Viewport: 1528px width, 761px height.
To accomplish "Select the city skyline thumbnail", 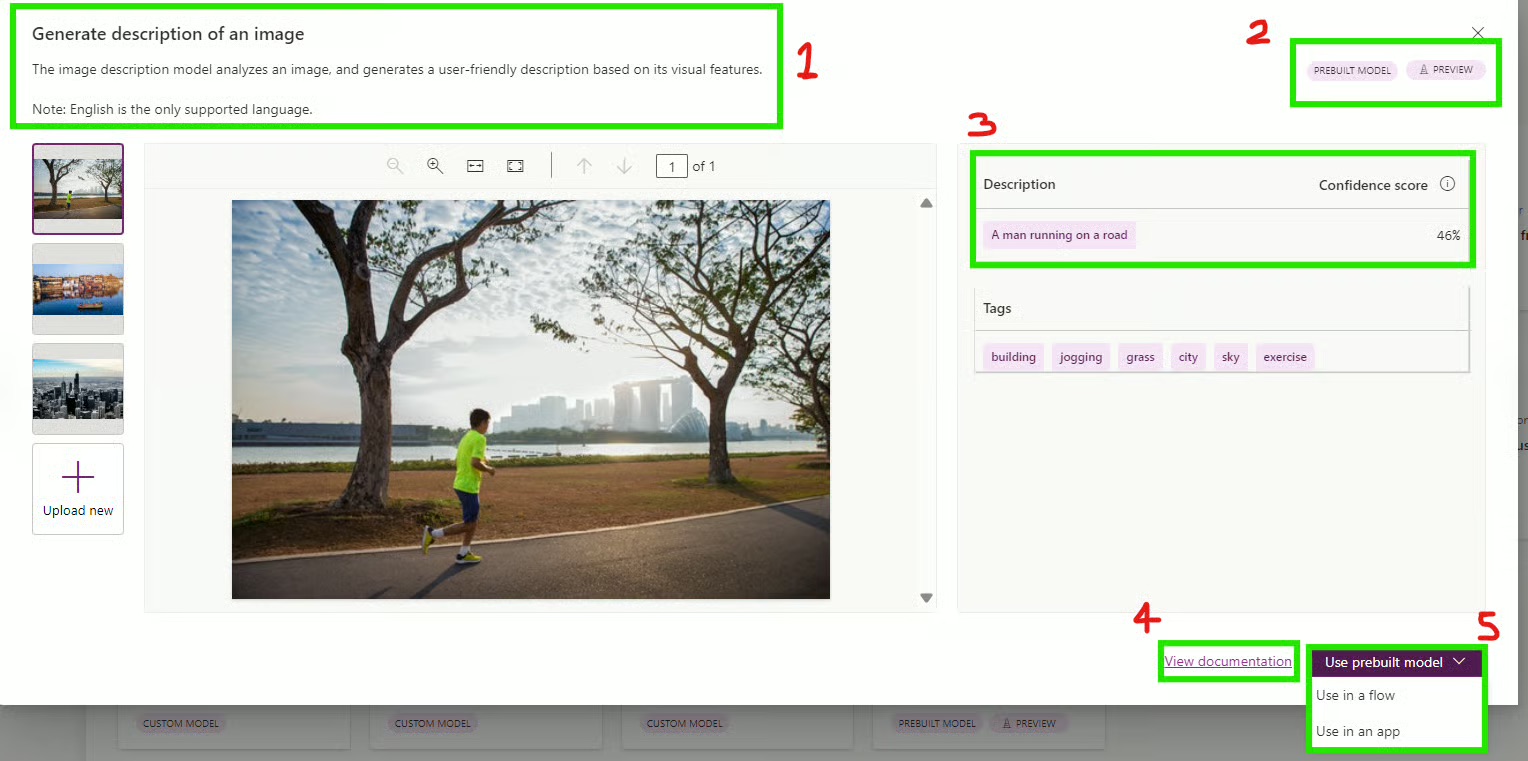I will (78, 389).
